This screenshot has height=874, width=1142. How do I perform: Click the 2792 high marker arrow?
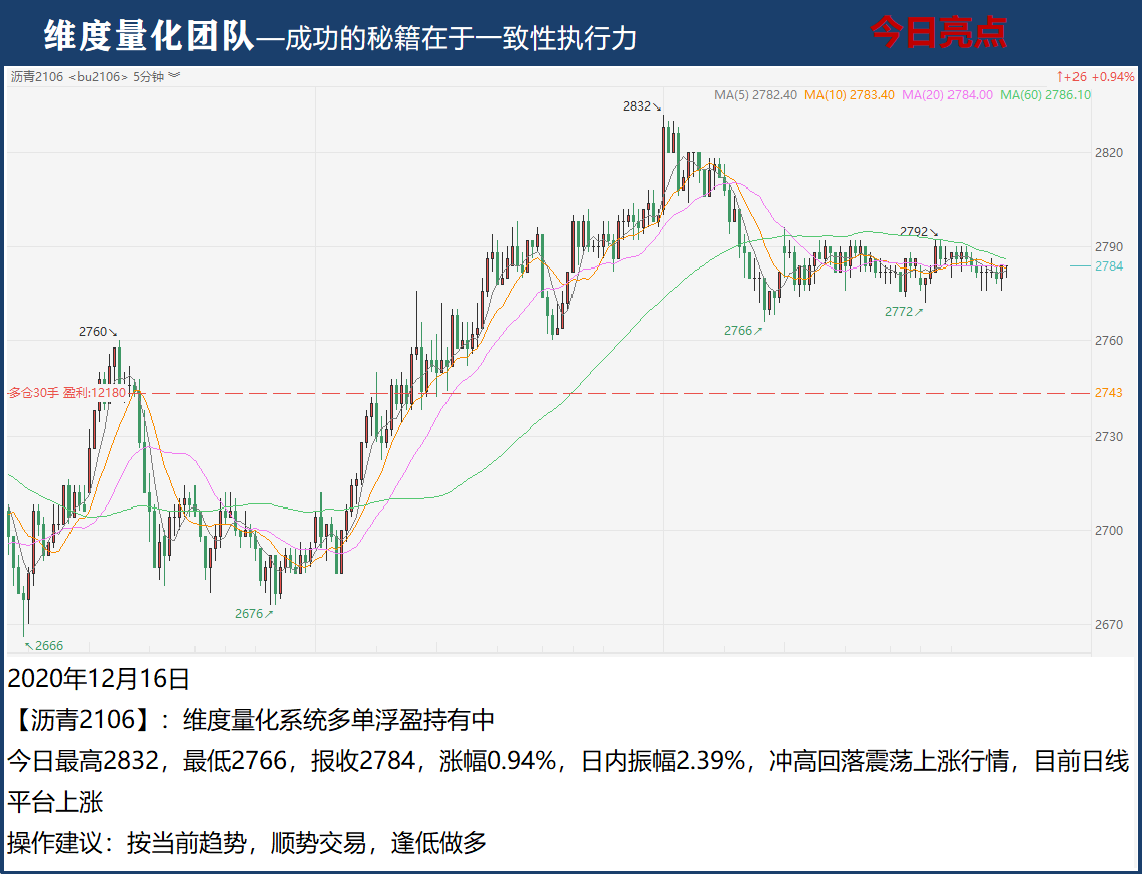coord(934,232)
